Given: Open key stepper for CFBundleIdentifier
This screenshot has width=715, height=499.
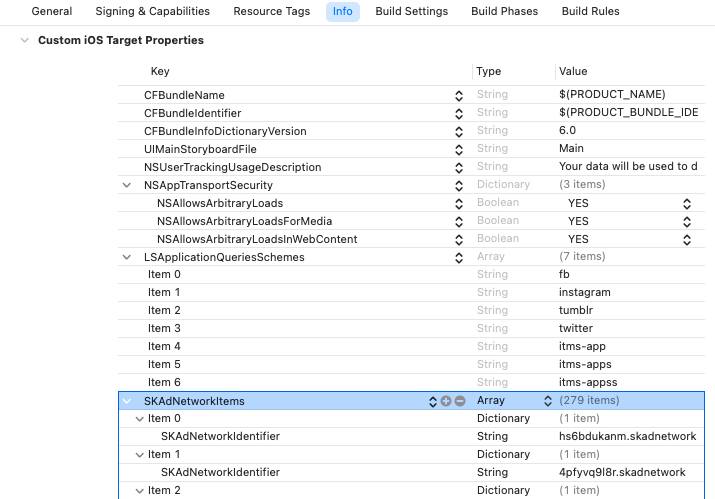Looking at the screenshot, I should coord(459,114).
